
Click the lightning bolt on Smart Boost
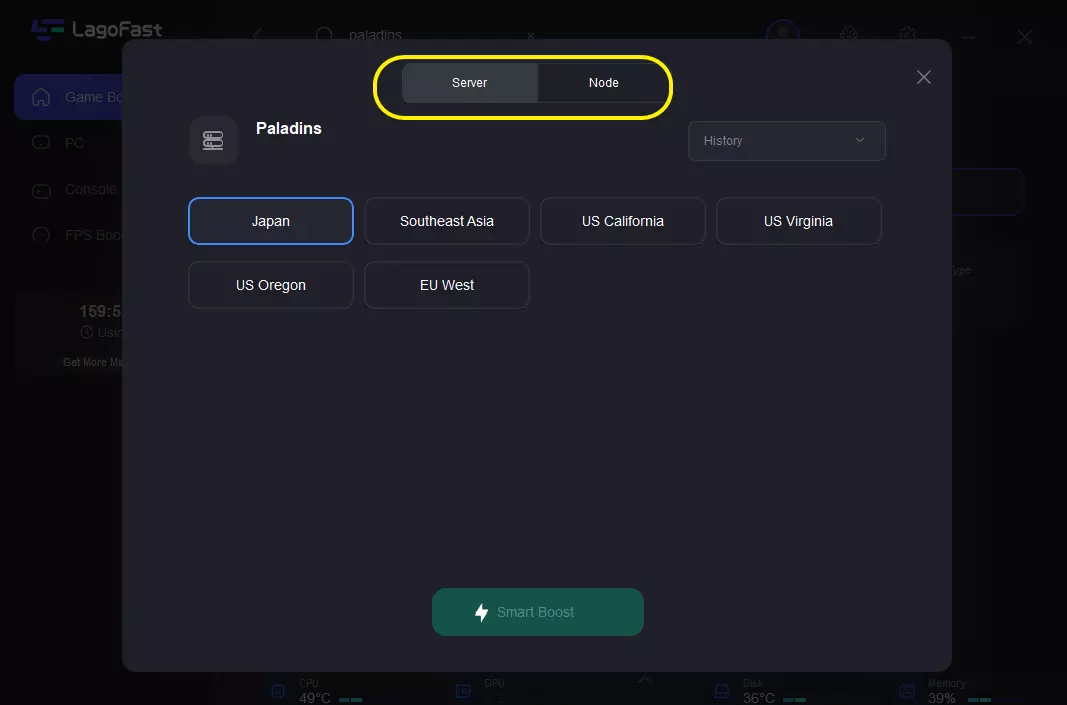(481, 612)
